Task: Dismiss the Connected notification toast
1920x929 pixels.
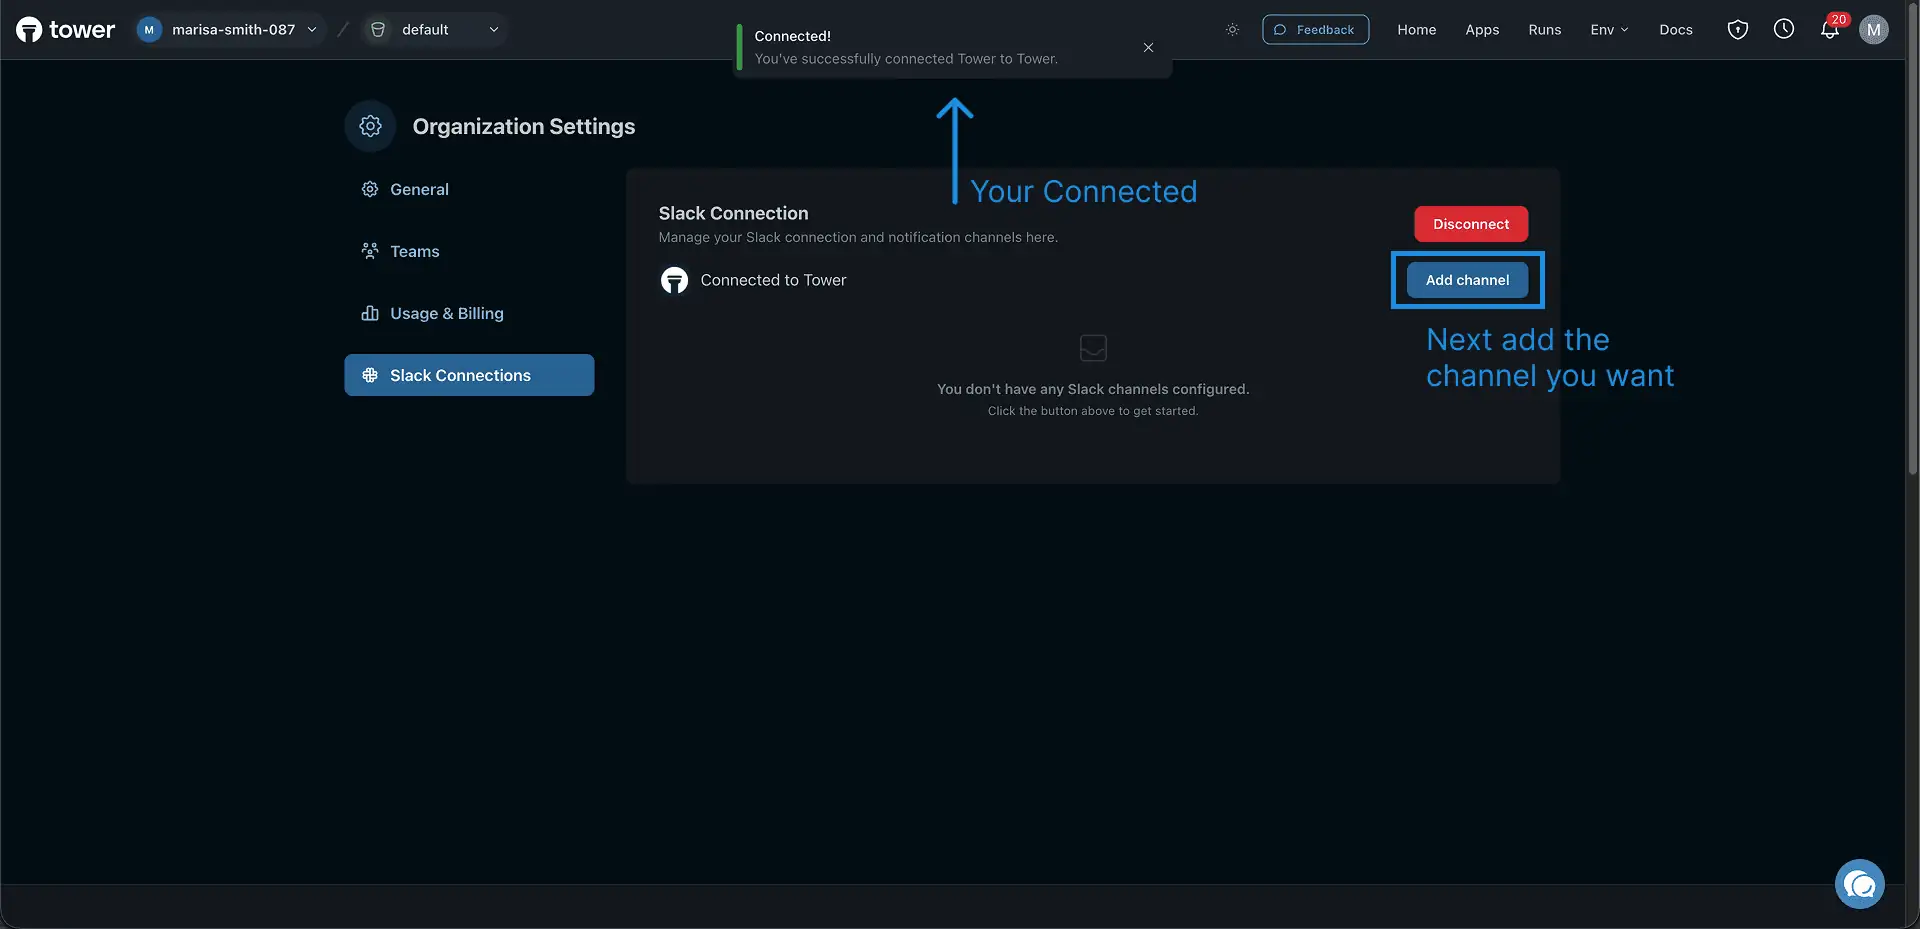Action: pos(1148,47)
